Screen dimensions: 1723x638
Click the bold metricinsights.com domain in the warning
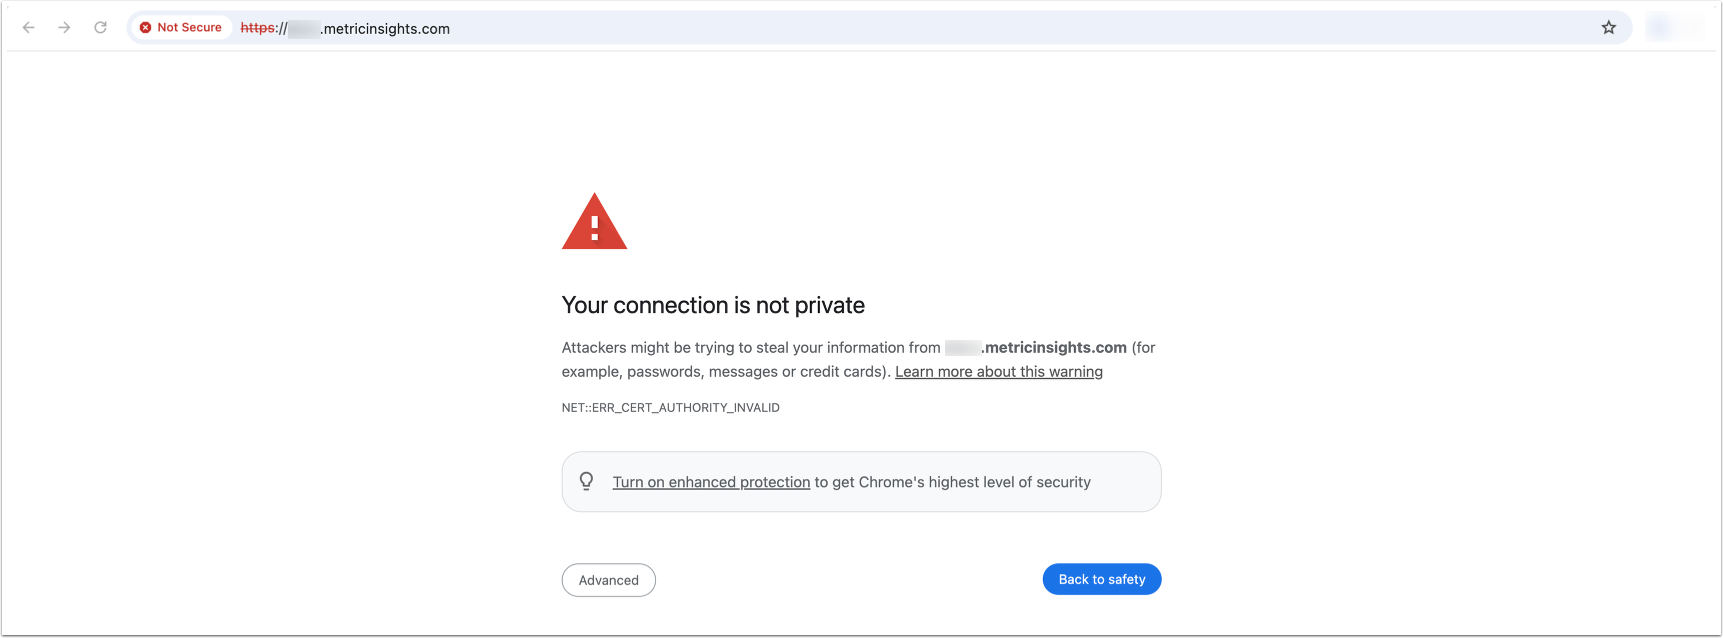pyautogui.click(x=1055, y=348)
